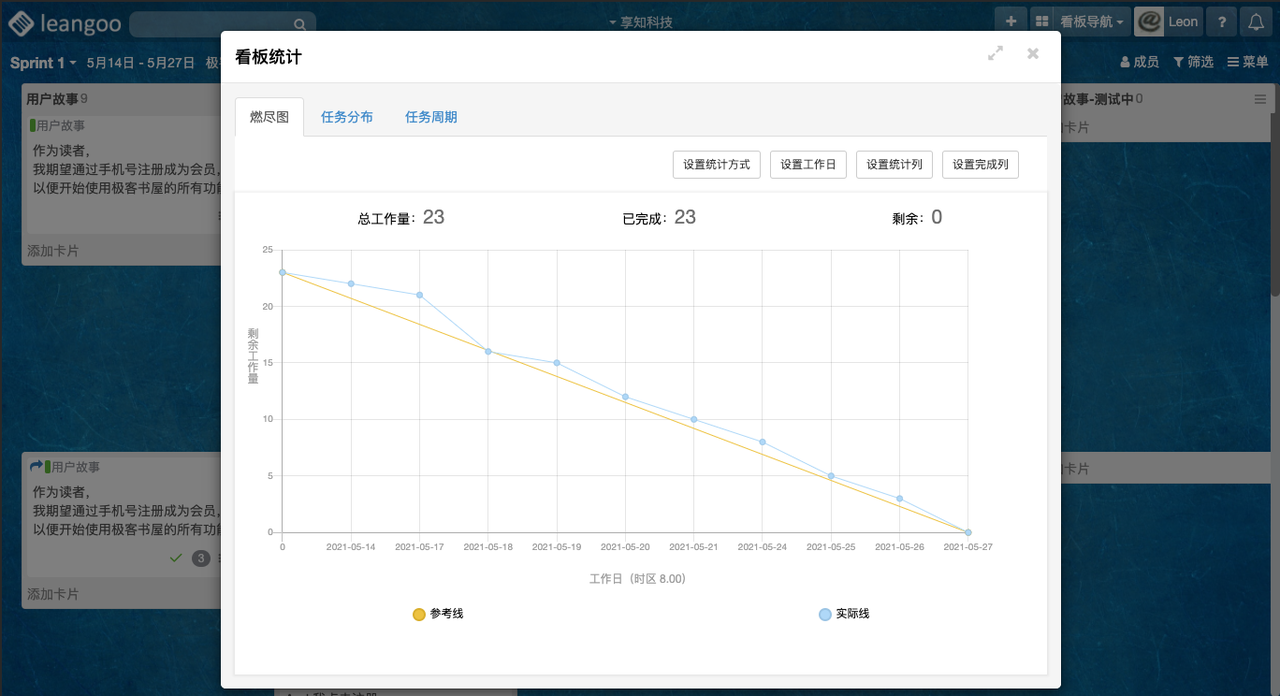Click the 2021-05-18 data point on chart
Screen dimensions: 1280x696
(488, 351)
